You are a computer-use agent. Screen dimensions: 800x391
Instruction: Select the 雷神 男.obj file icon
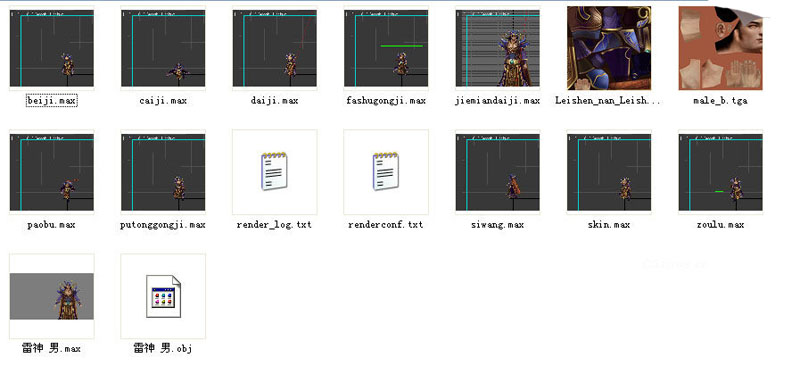point(163,297)
